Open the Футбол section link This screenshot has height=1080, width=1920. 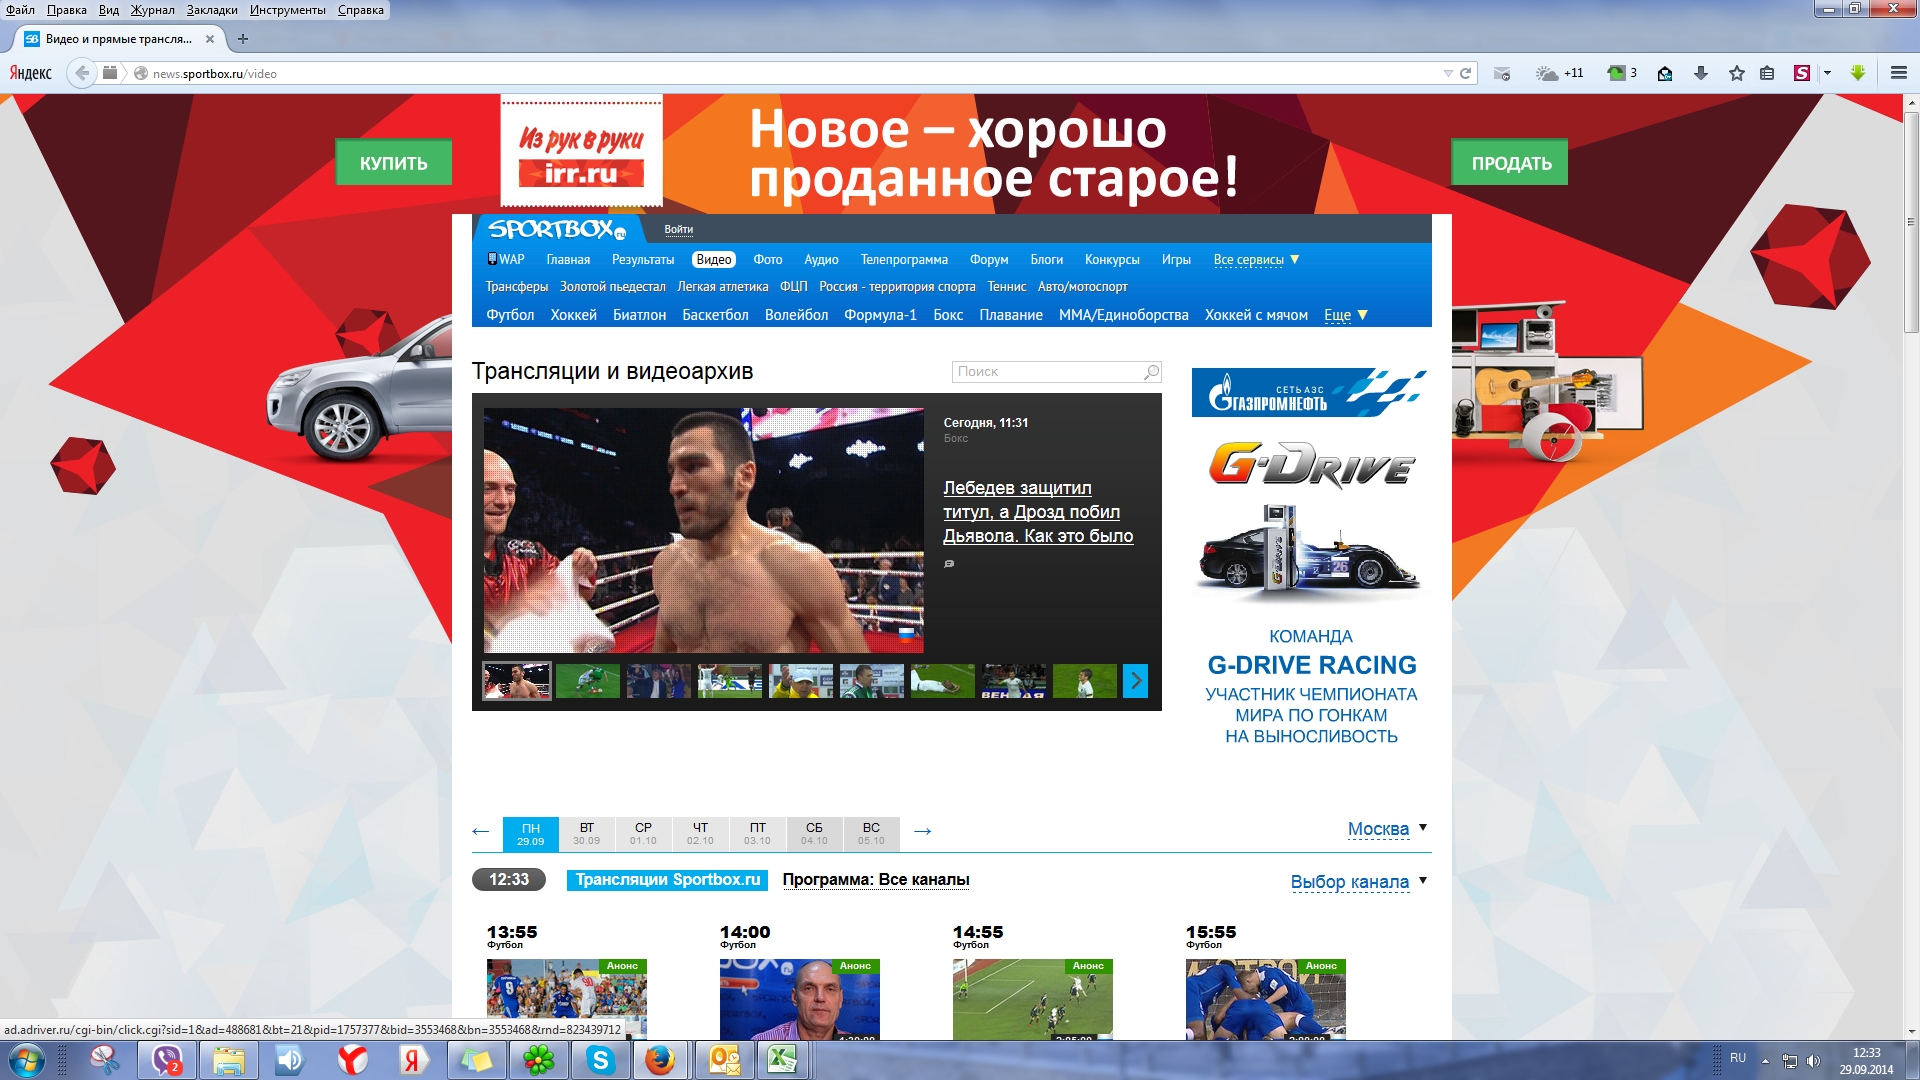tap(510, 315)
